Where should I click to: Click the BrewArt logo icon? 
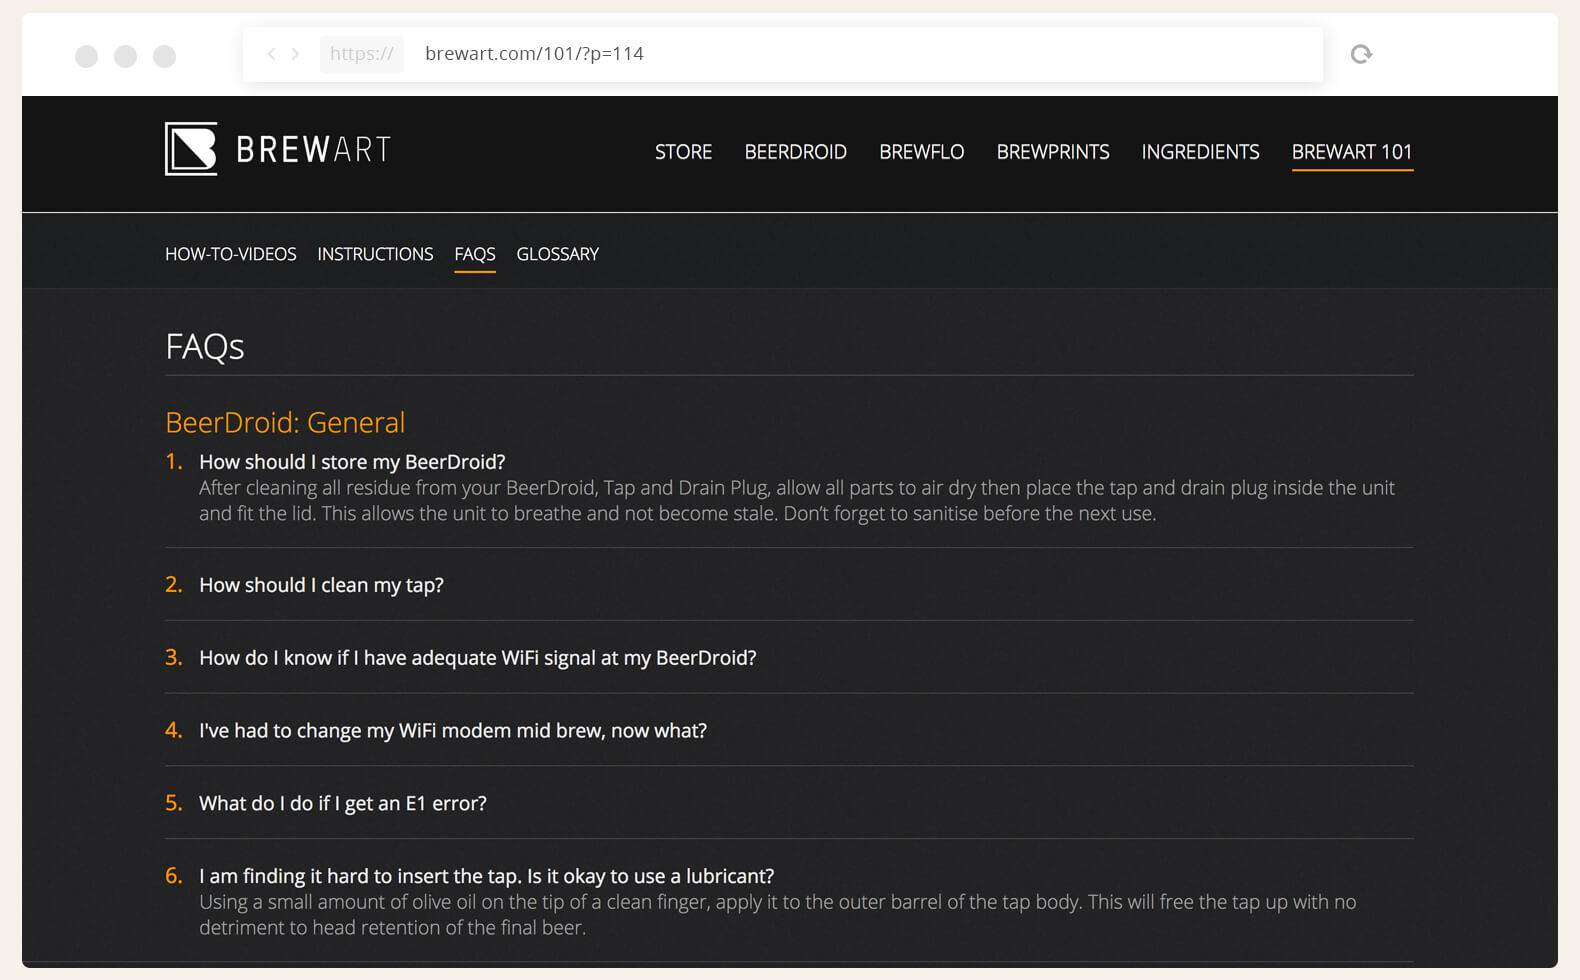coord(191,149)
